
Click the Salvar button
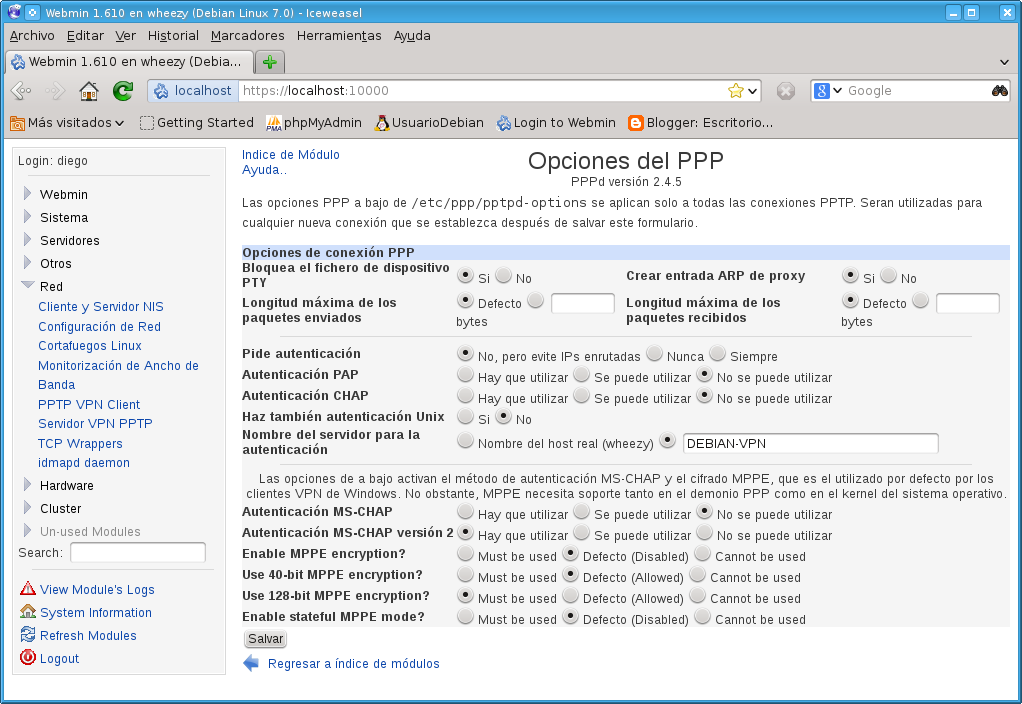[x=265, y=639]
